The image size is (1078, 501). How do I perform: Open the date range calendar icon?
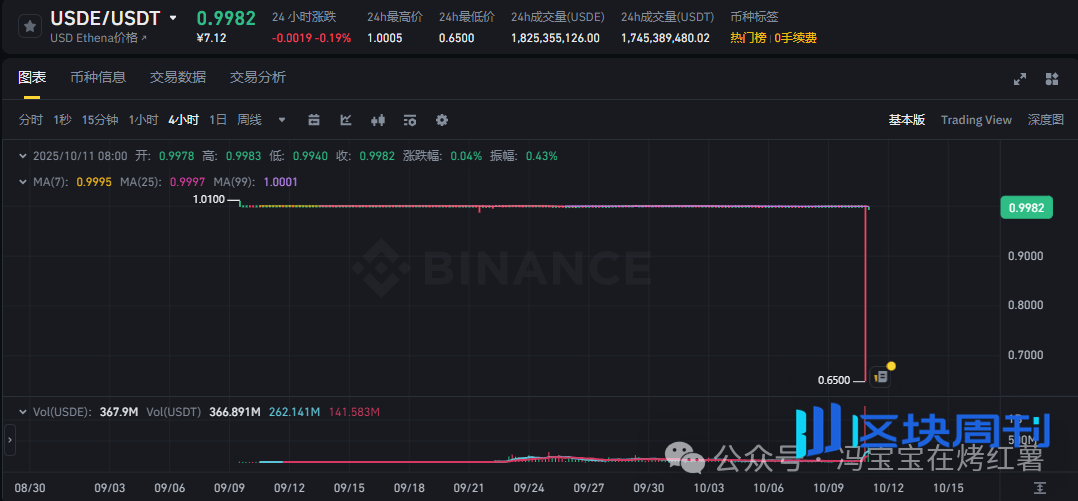(x=314, y=120)
